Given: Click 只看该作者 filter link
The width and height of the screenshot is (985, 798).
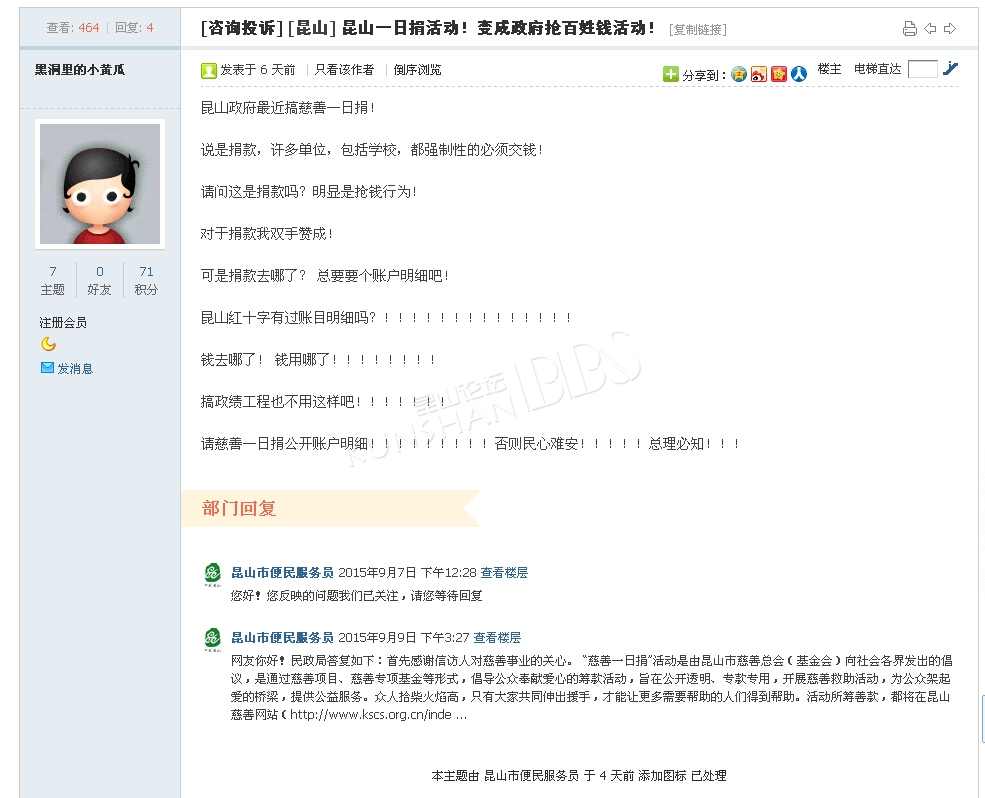Looking at the screenshot, I should pyautogui.click(x=344, y=70).
